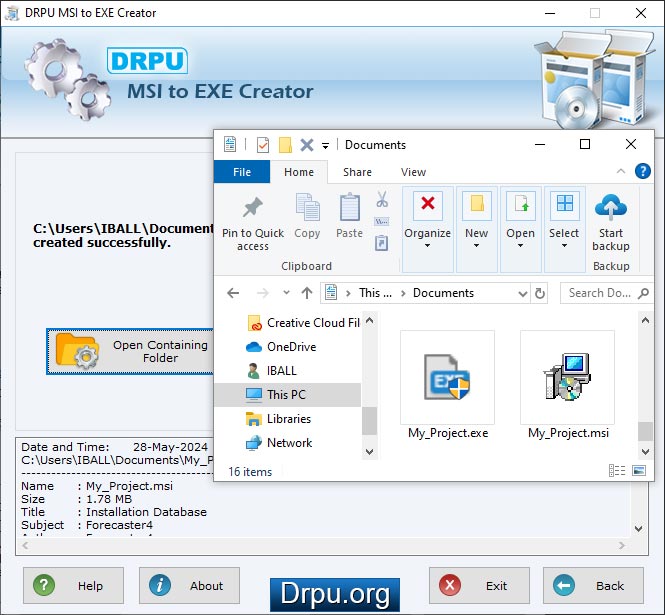
Task: Select Network in navigation pane
Action: pyautogui.click(x=279, y=443)
